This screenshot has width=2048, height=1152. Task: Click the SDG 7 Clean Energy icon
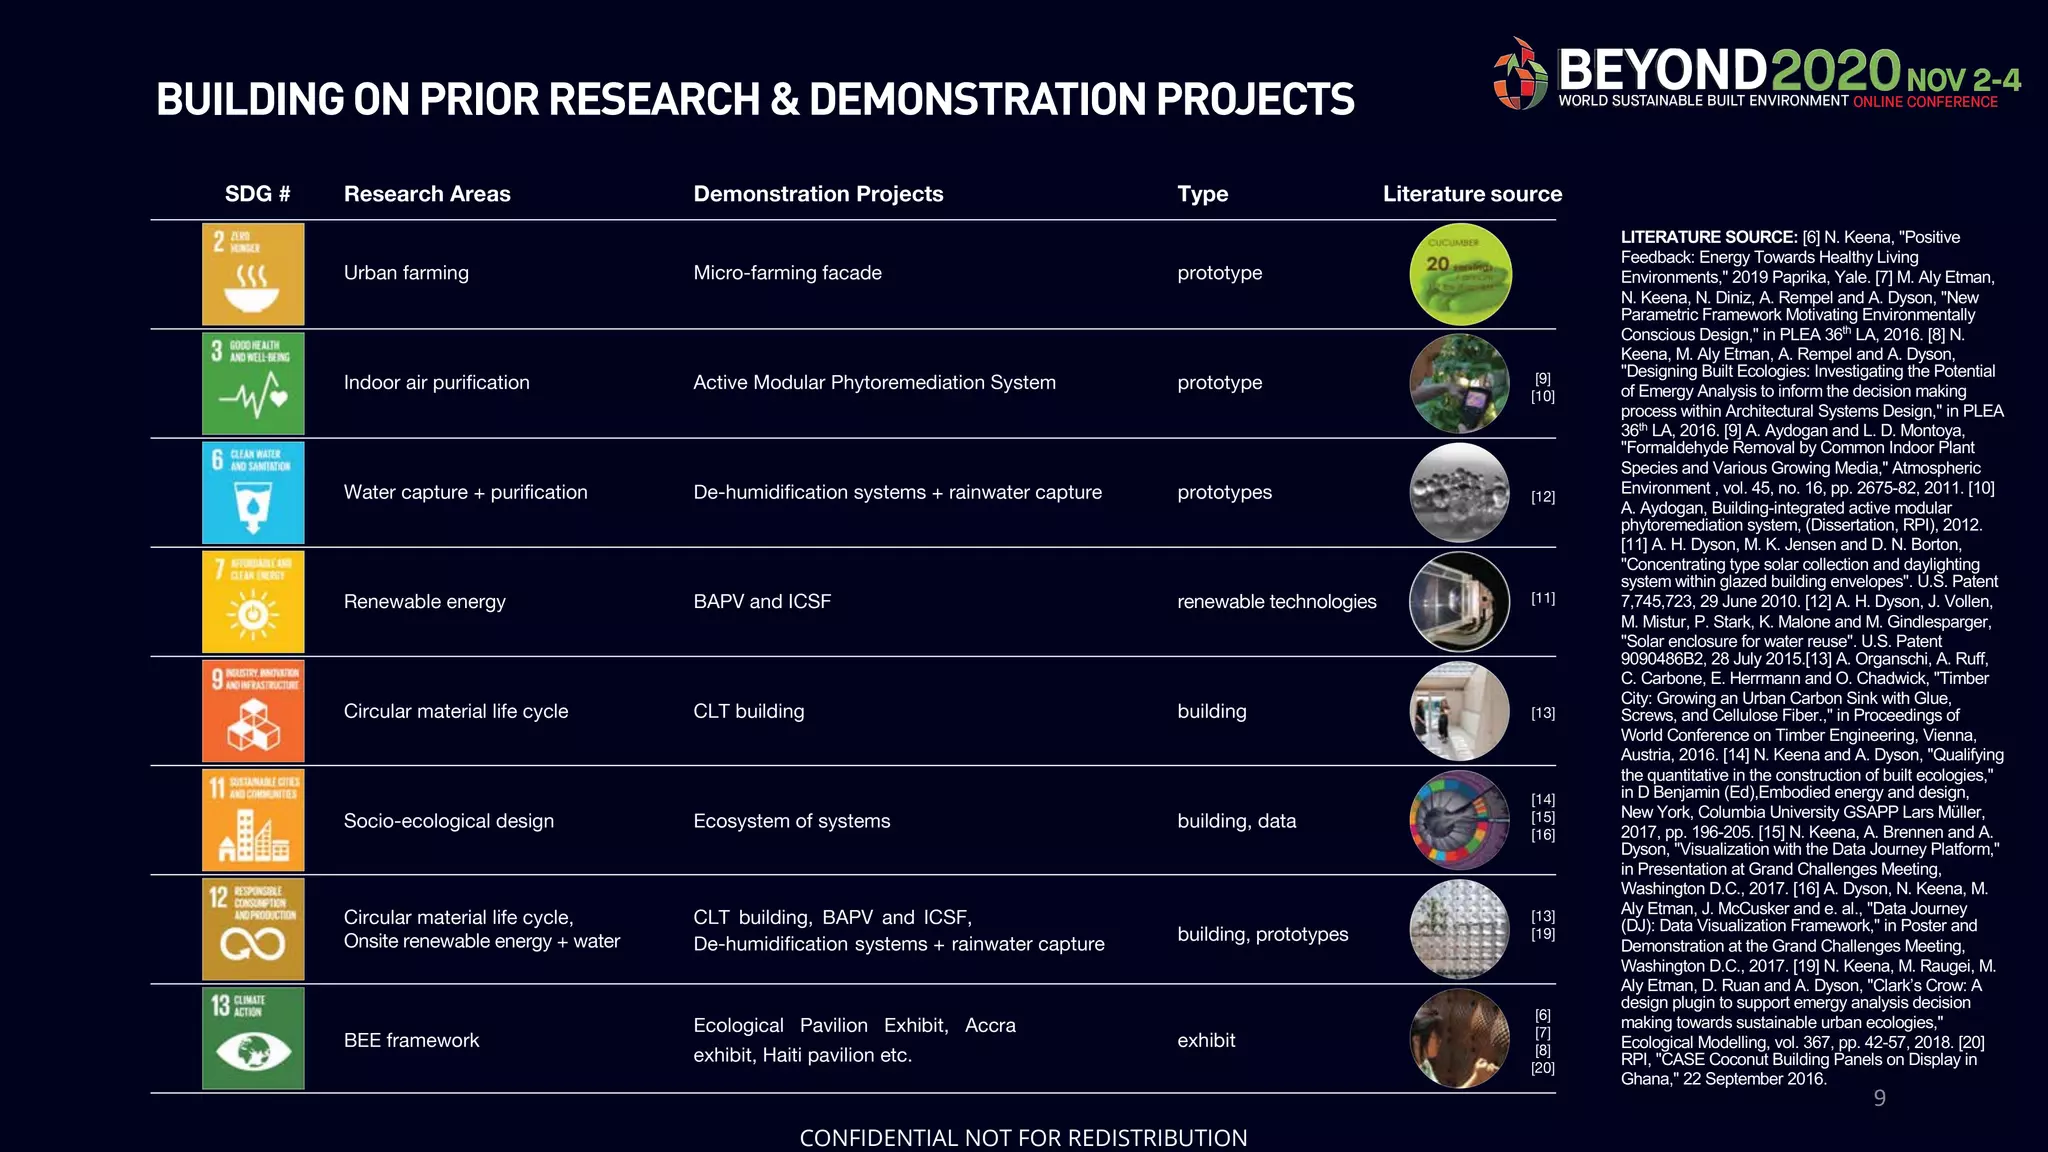click(x=253, y=602)
